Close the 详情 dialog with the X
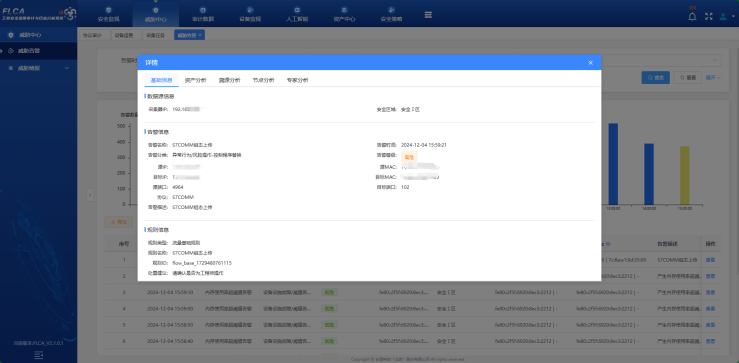This screenshot has width=739, height=363. (x=591, y=63)
